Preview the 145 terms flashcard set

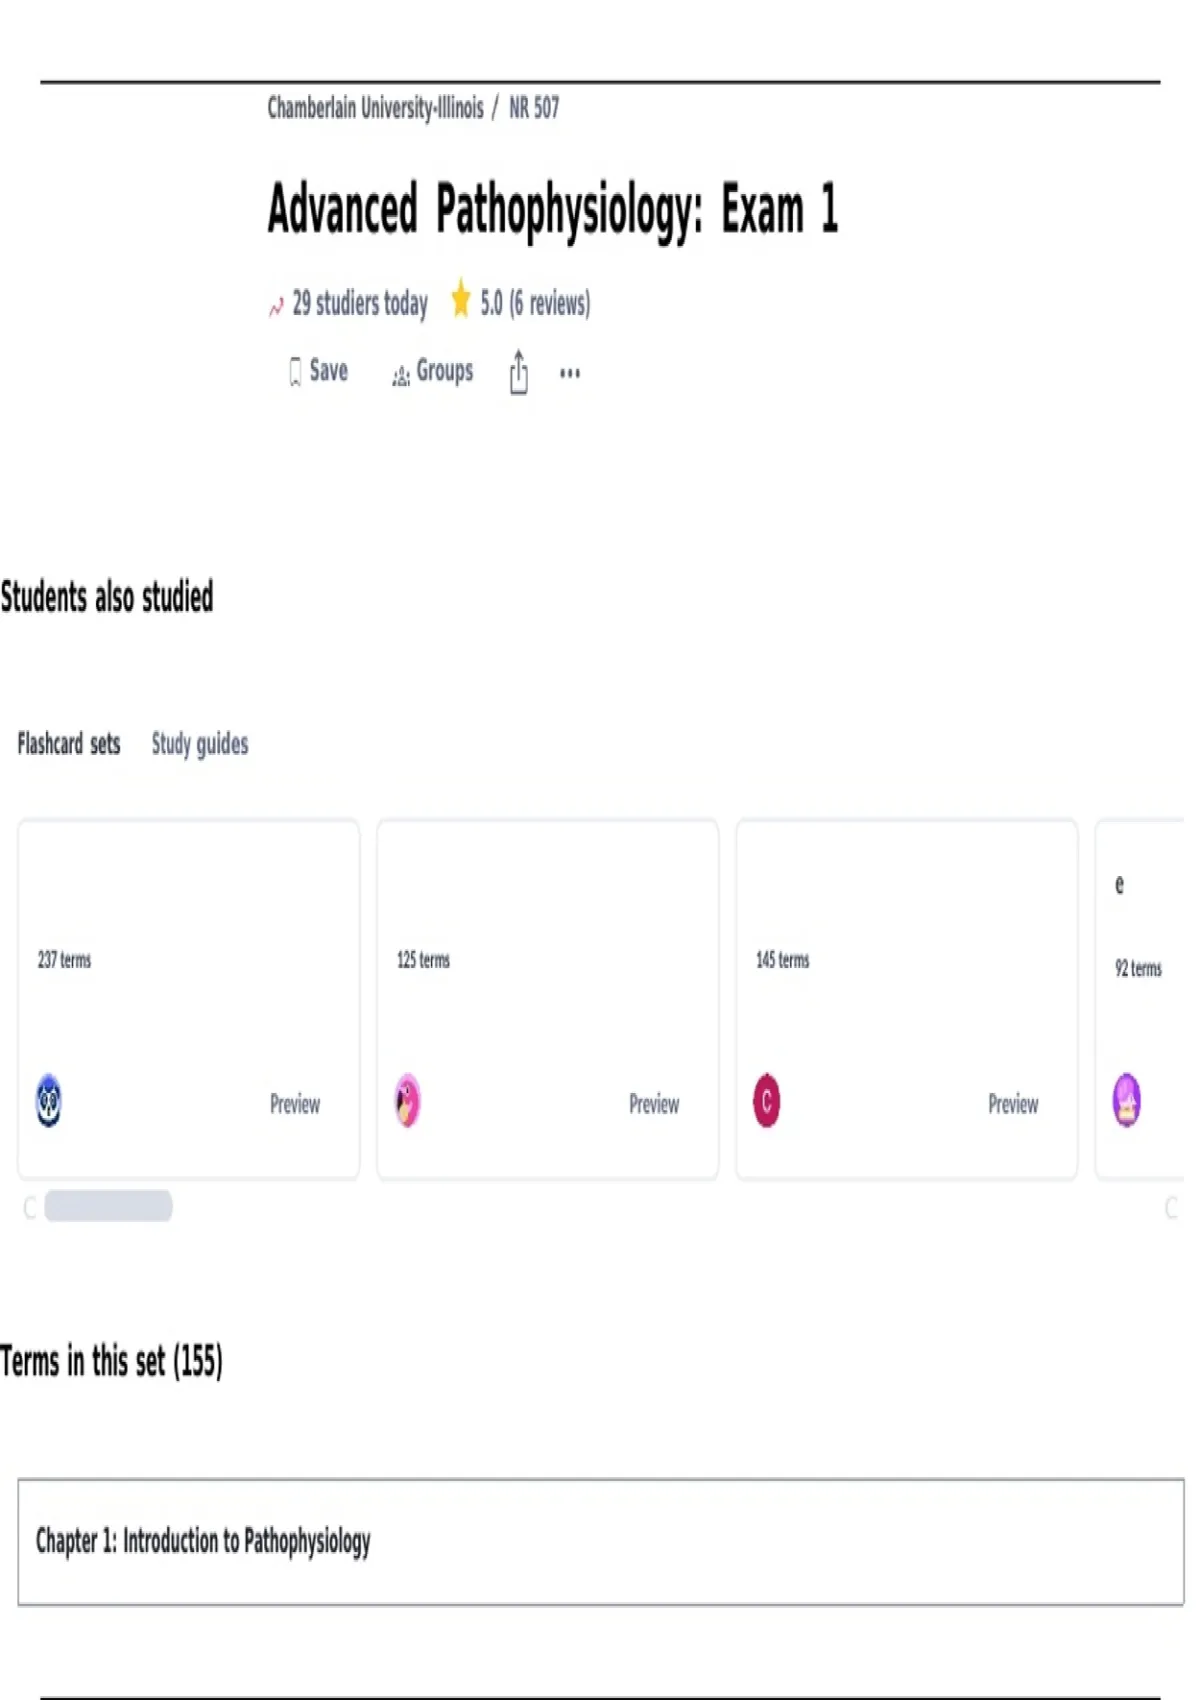coord(1013,1104)
